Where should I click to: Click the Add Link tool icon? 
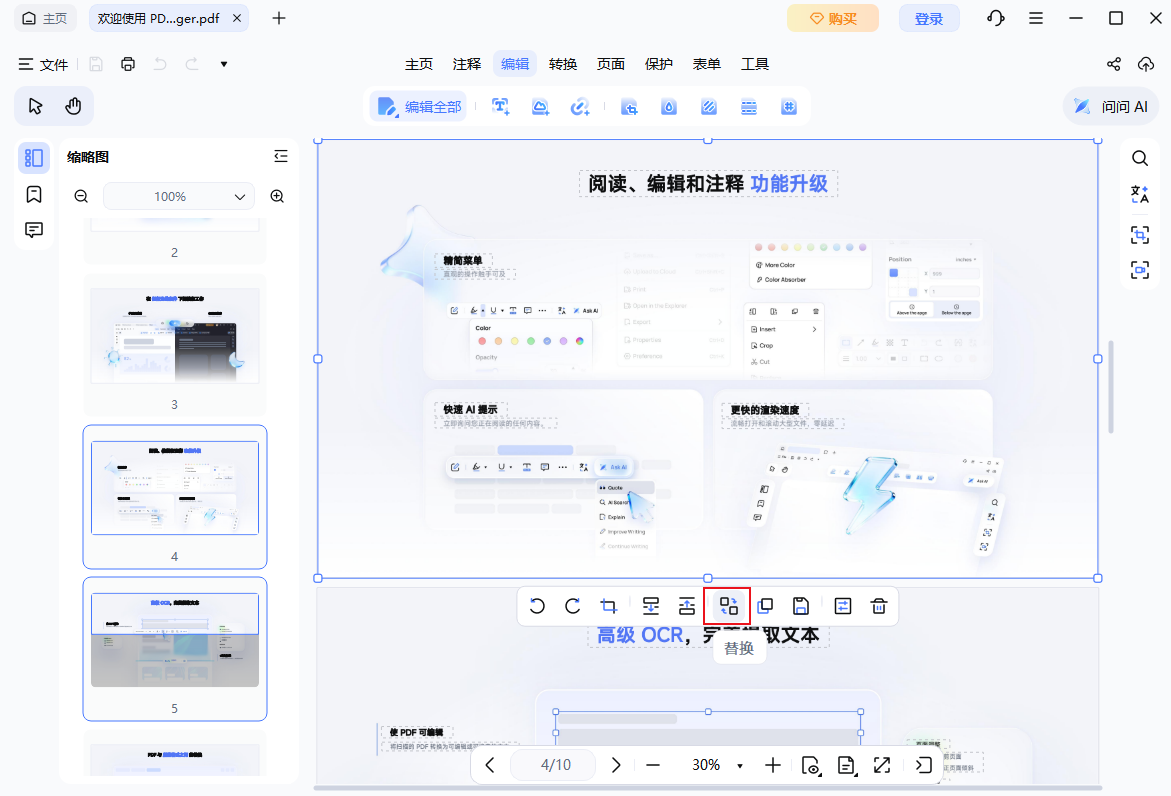(580, 107)
